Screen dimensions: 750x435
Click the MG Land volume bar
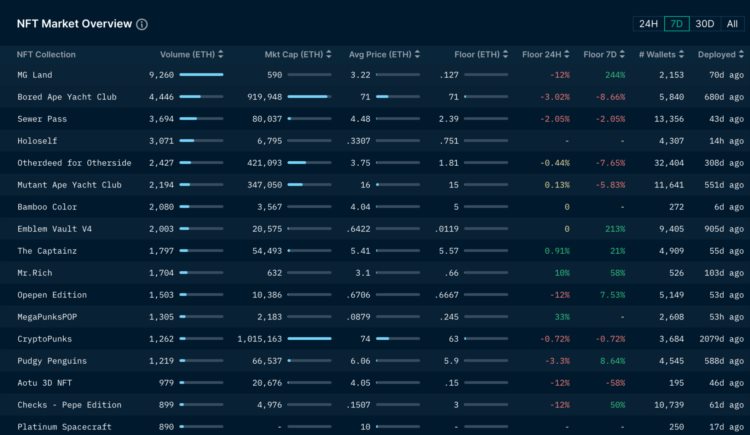(x=201, y=75)
